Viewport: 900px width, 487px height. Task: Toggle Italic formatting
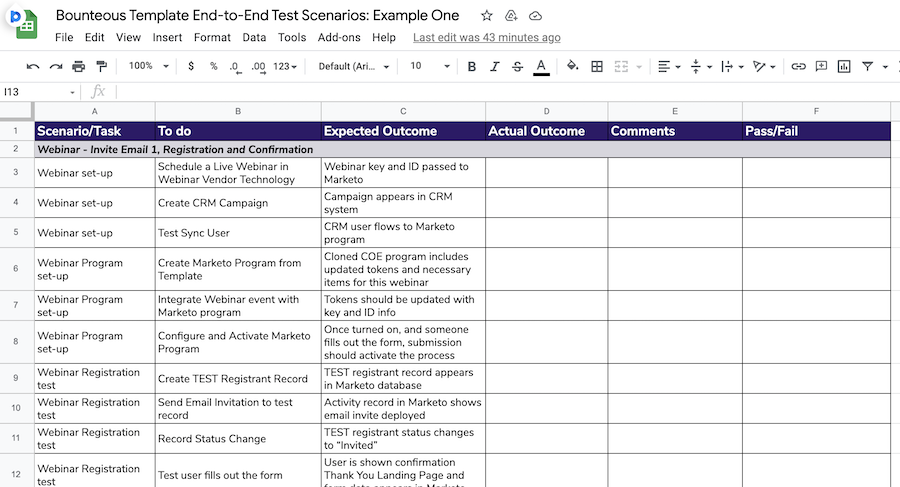pos(495,67)
